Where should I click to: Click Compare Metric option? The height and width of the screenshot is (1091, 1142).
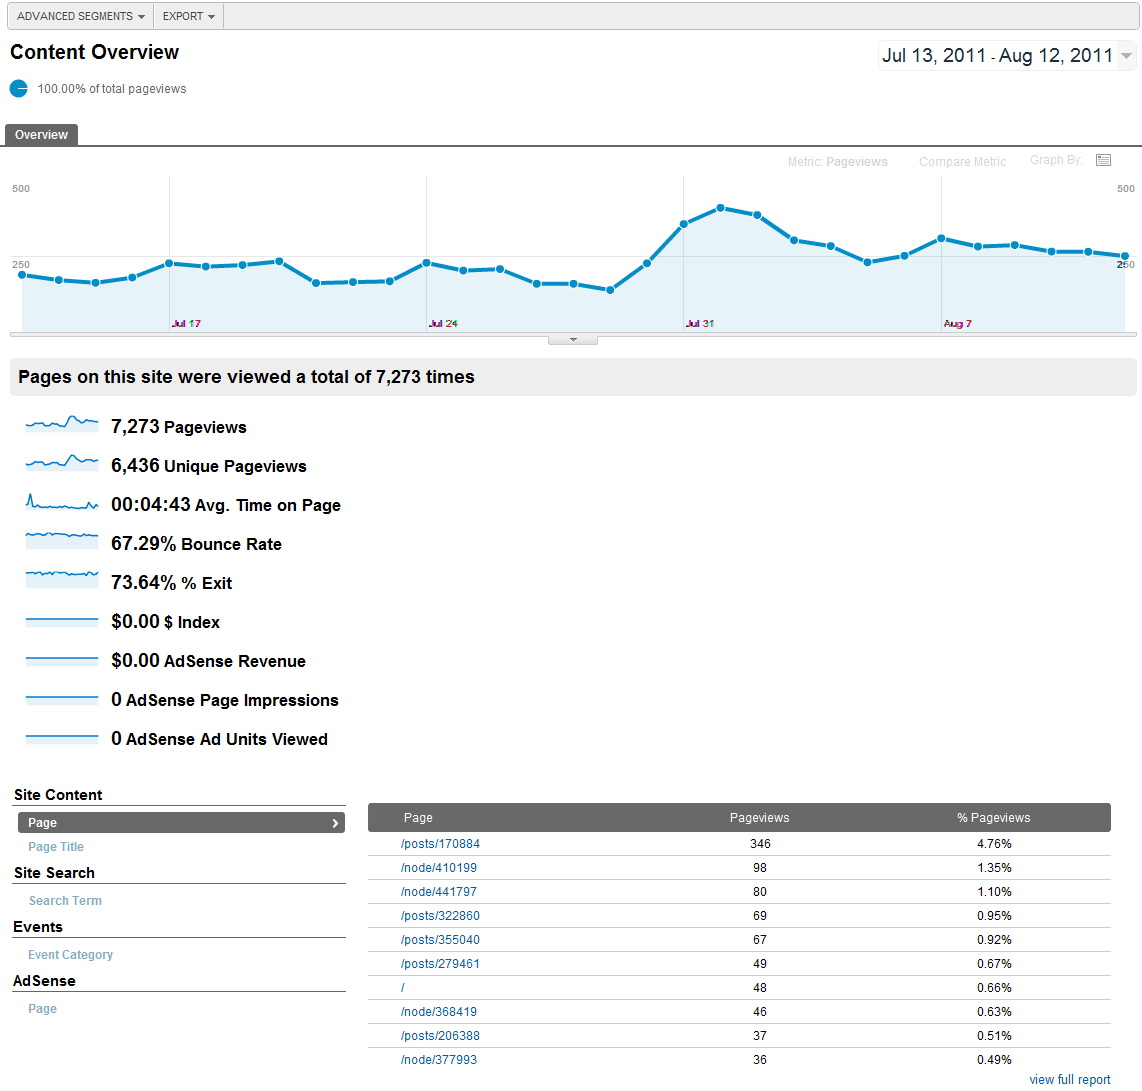pyautogui.click(x=962, y=162)
